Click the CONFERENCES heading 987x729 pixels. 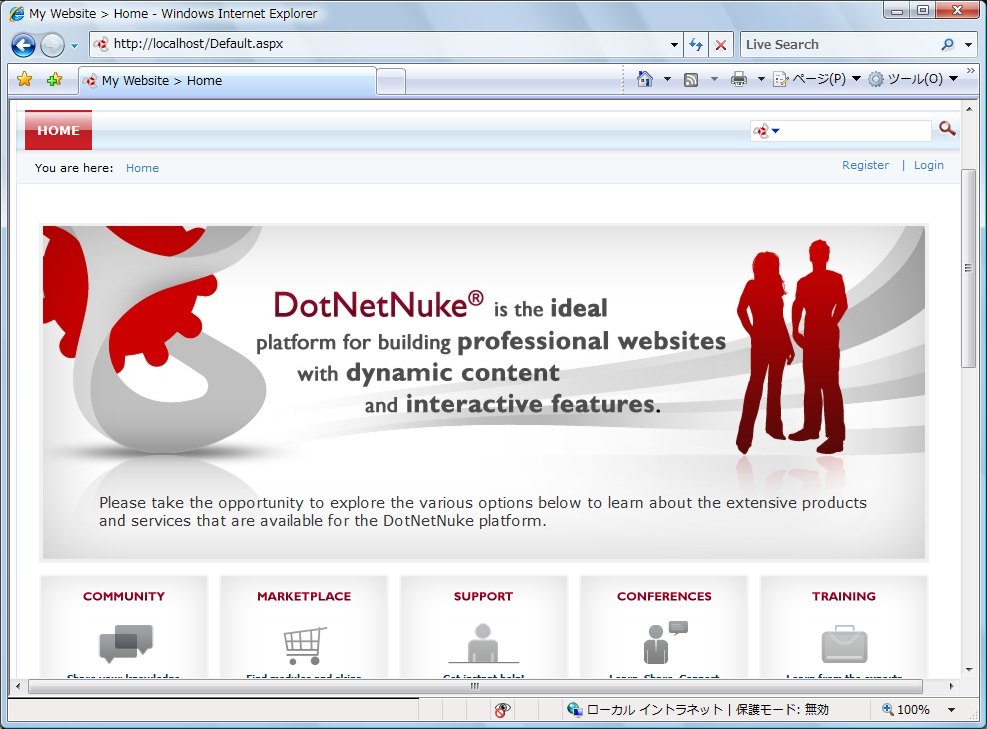click(664, 596)
